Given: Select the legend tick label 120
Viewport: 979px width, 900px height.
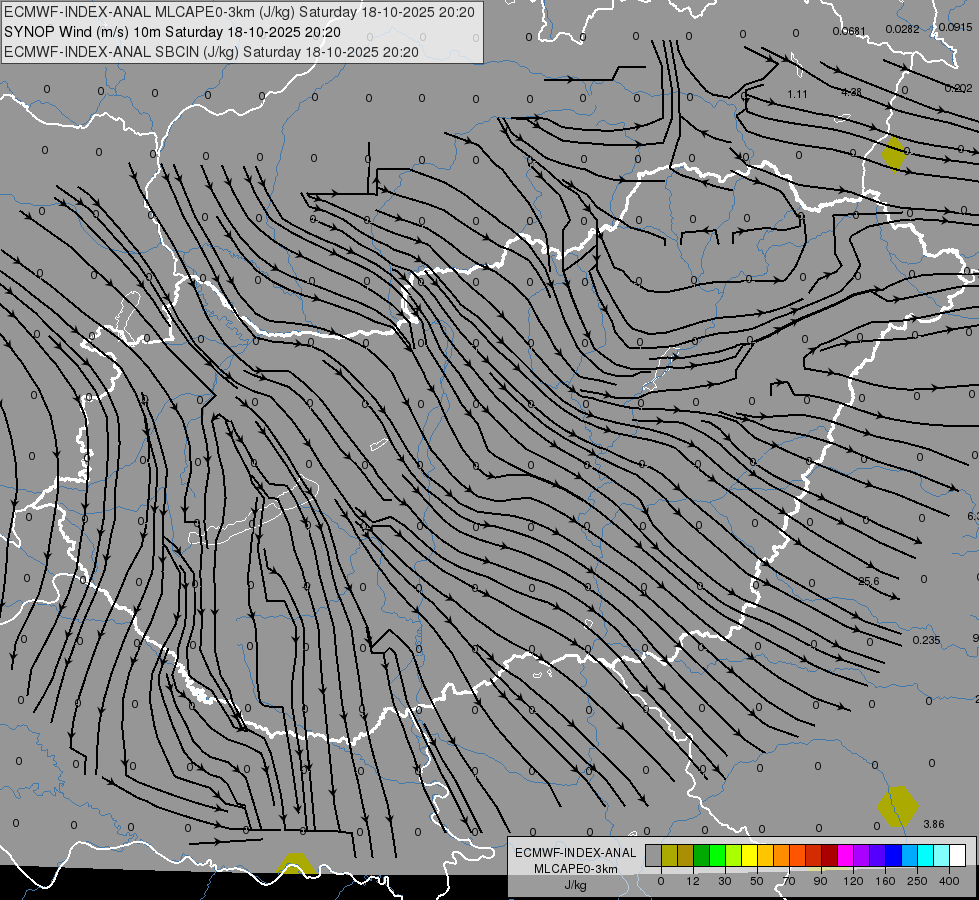Looking at the screenshot, I should [854, 881].
